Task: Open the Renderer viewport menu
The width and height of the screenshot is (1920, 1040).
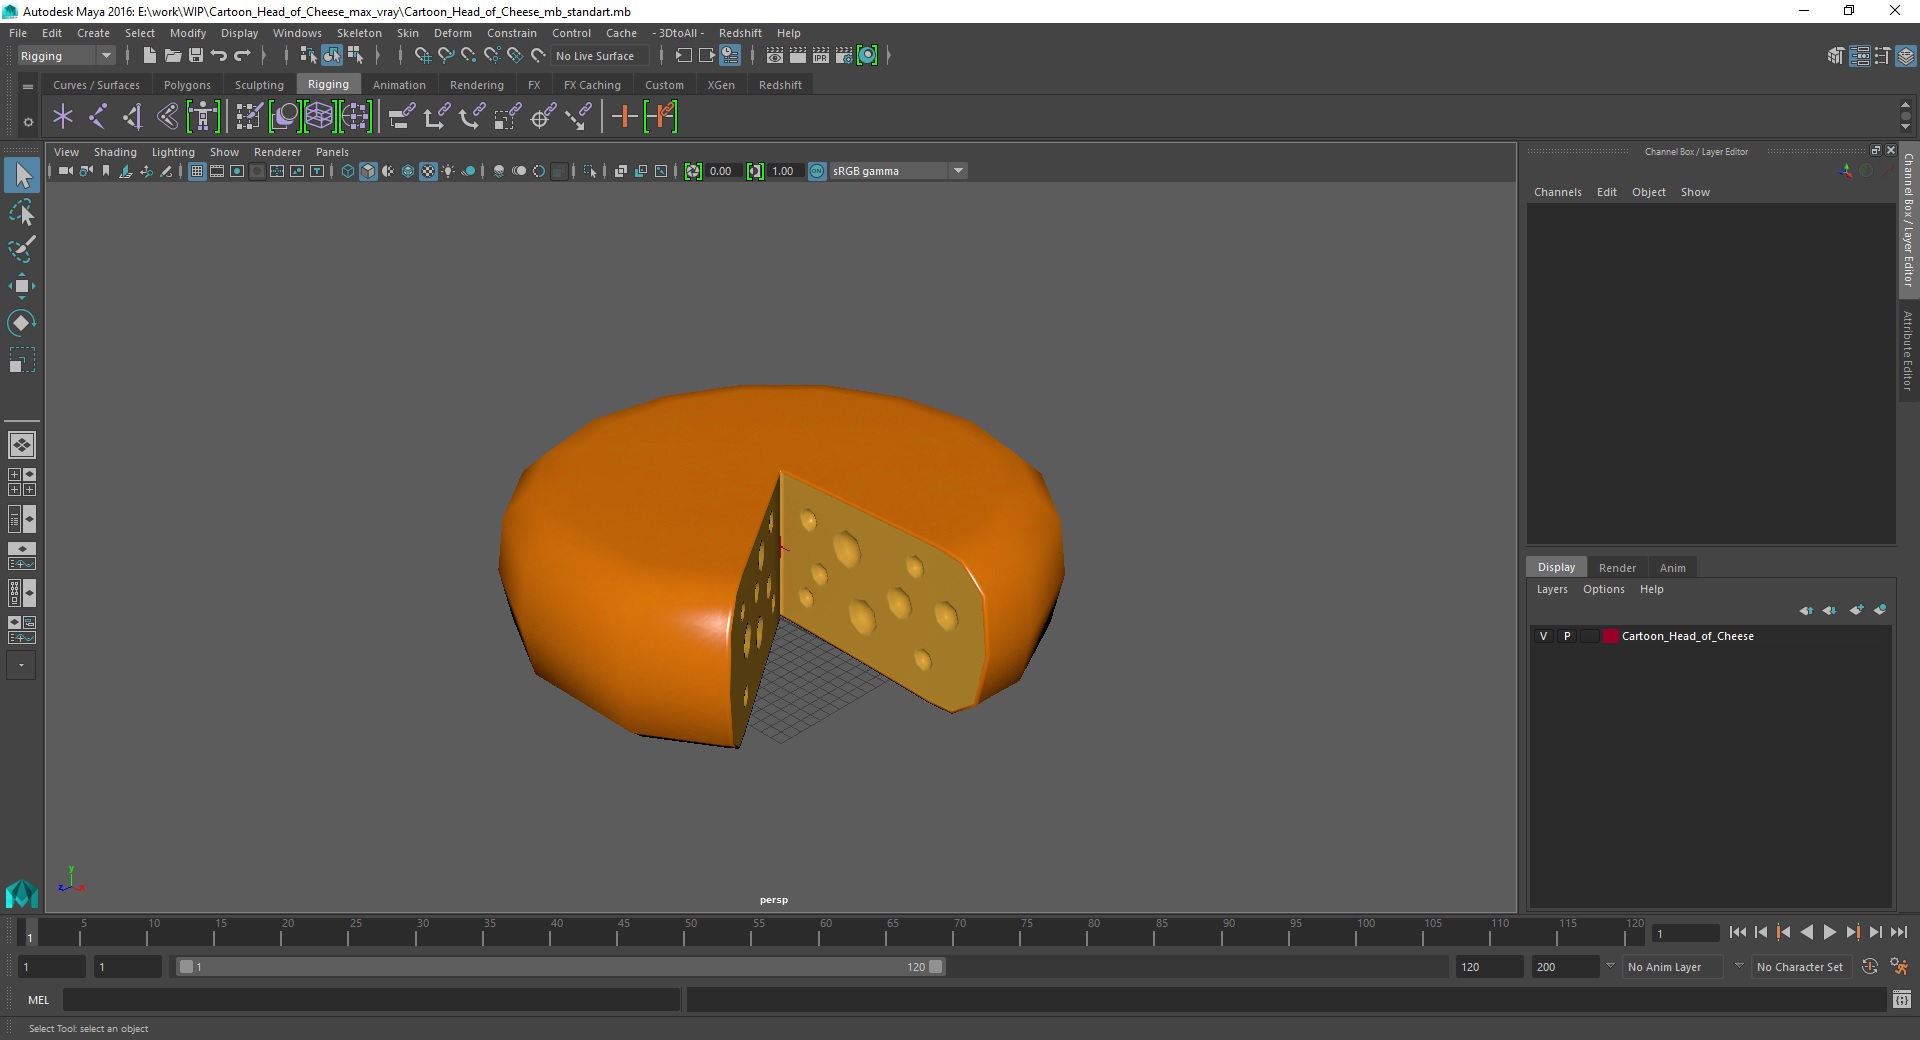Action: [x=277, y=152]
